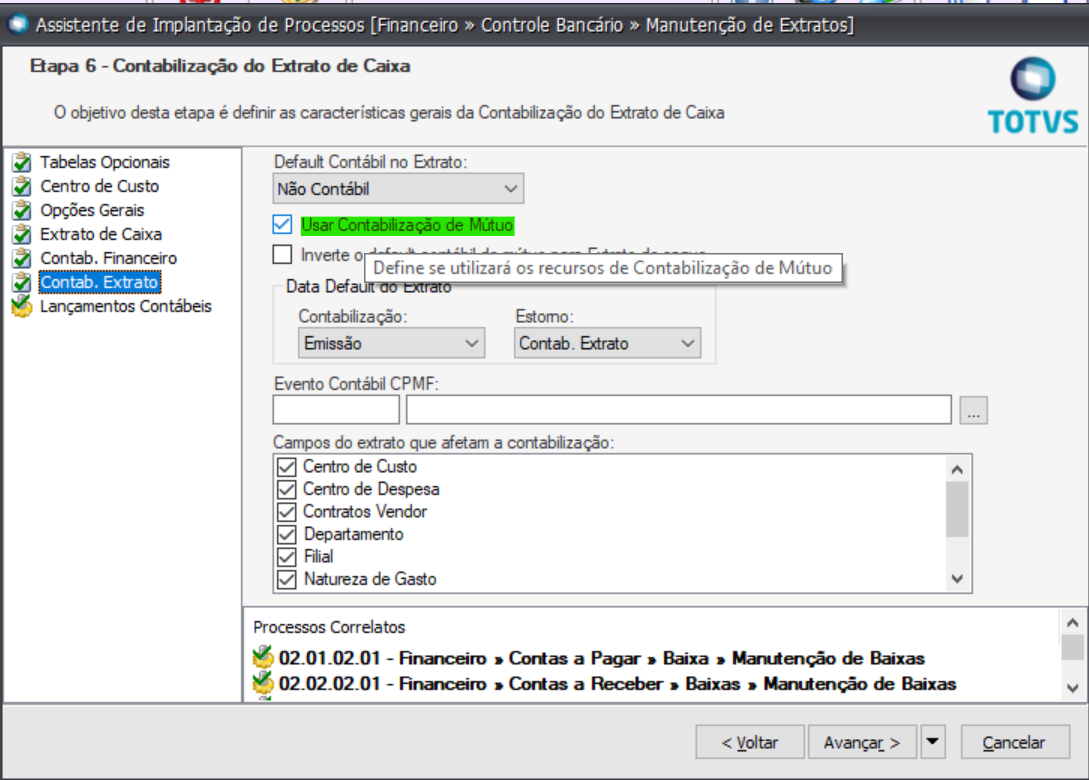
Task: Click the Voltar button
Action: point(750,742)
